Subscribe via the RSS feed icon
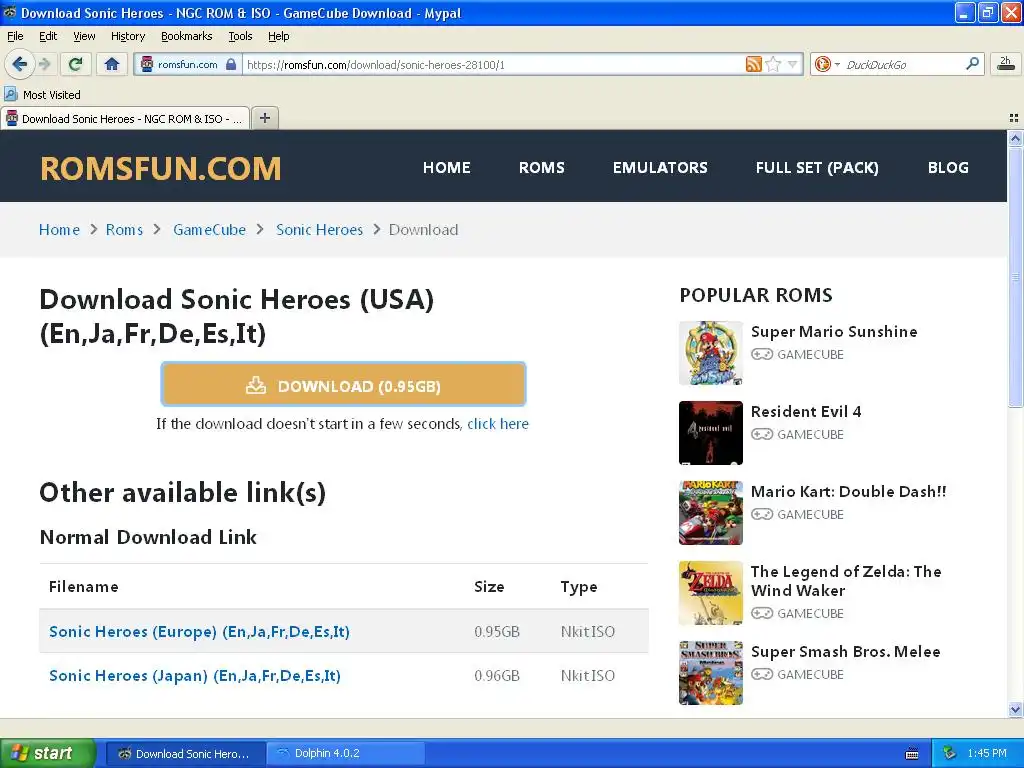Screen dimensions: 1024x768 pyautogui.click(x=754, y=64)
